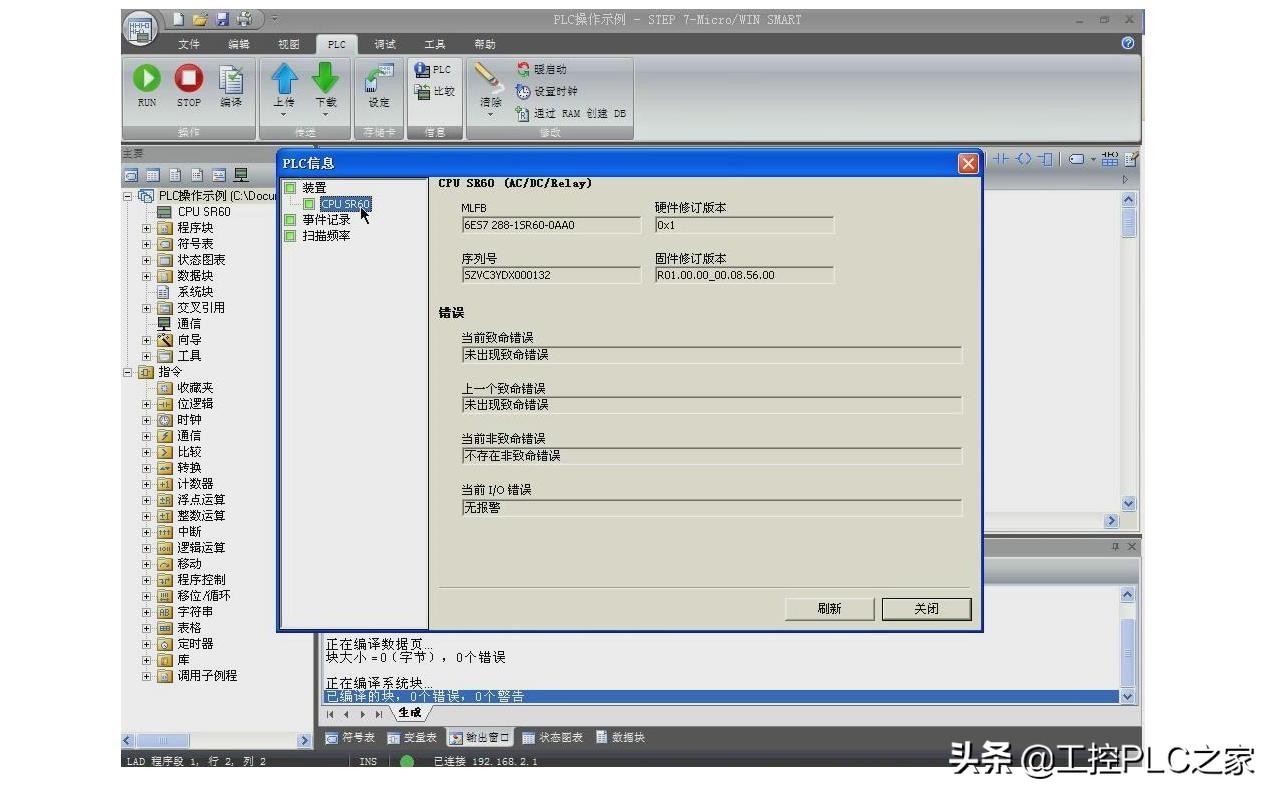Switch to the 视图 ribbon tab
1280x800 pixels.
pos(289,44)
